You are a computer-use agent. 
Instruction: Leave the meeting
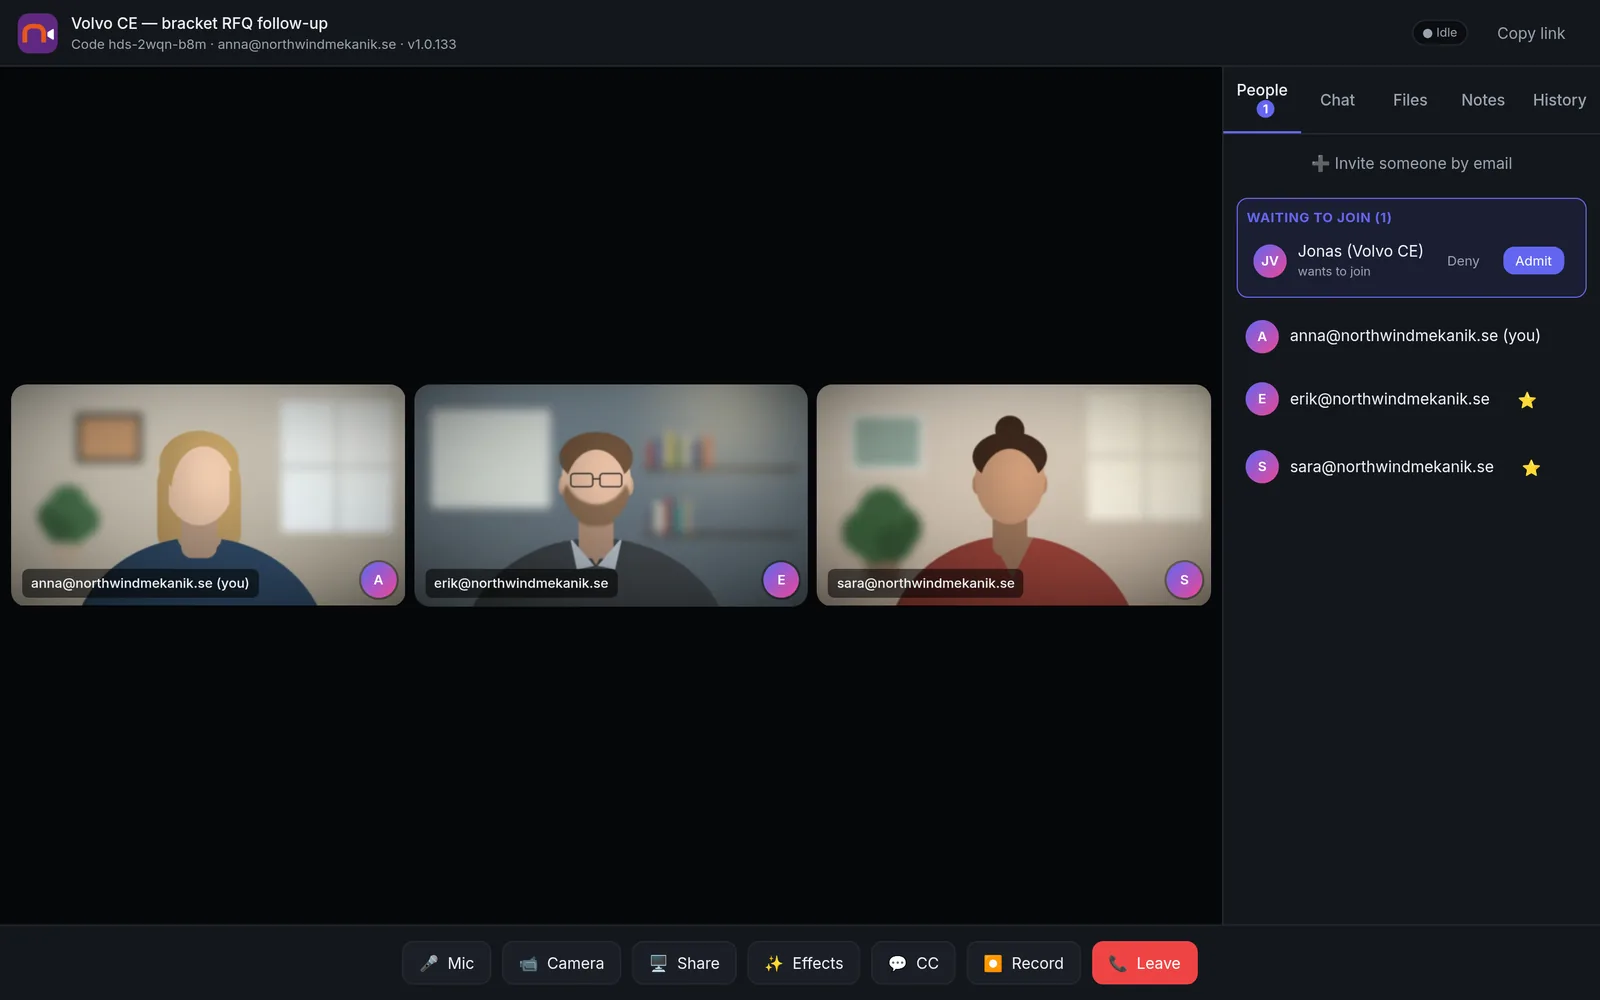click(x=1145, y=963)
